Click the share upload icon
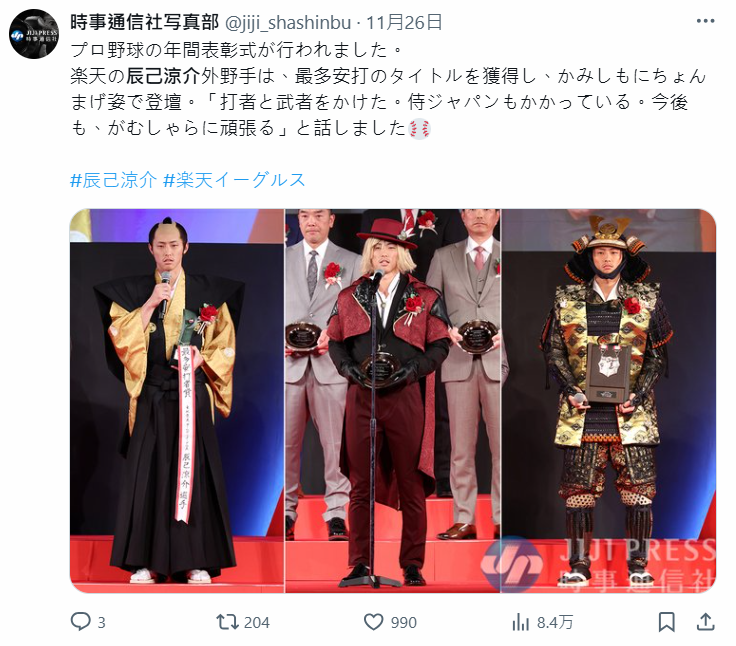The image size is (736, 646). pos(705,622)
